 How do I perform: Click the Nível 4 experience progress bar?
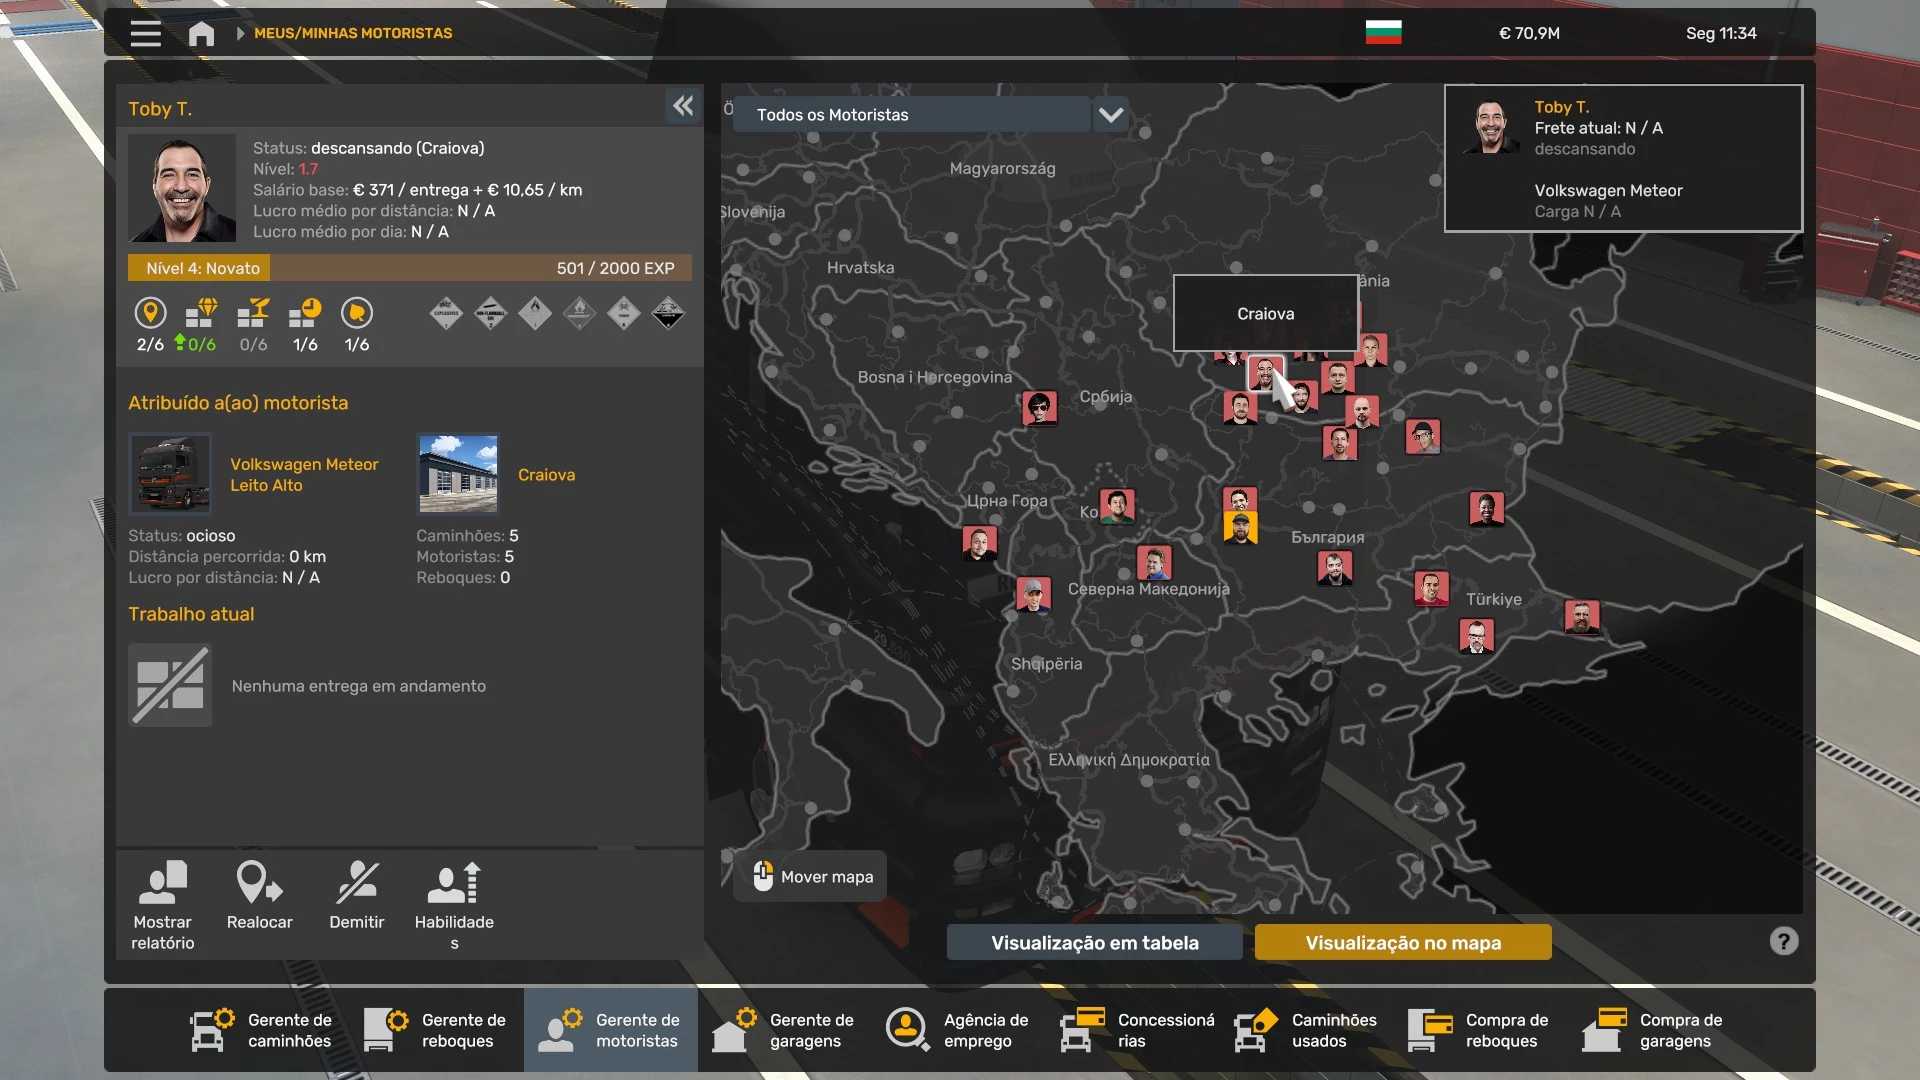pos(409,268)
